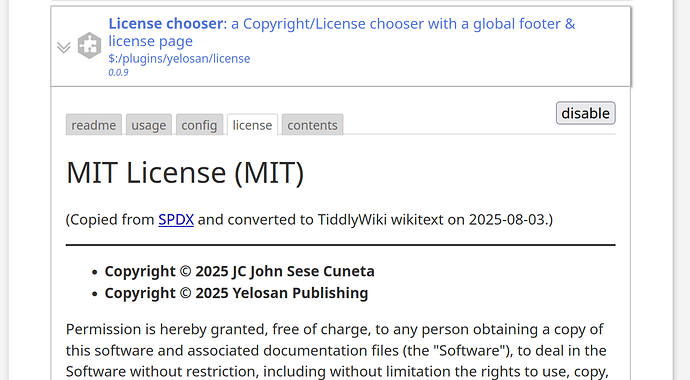Open the config tab
This screenshot has width=690, height=380.
[199, 125]
